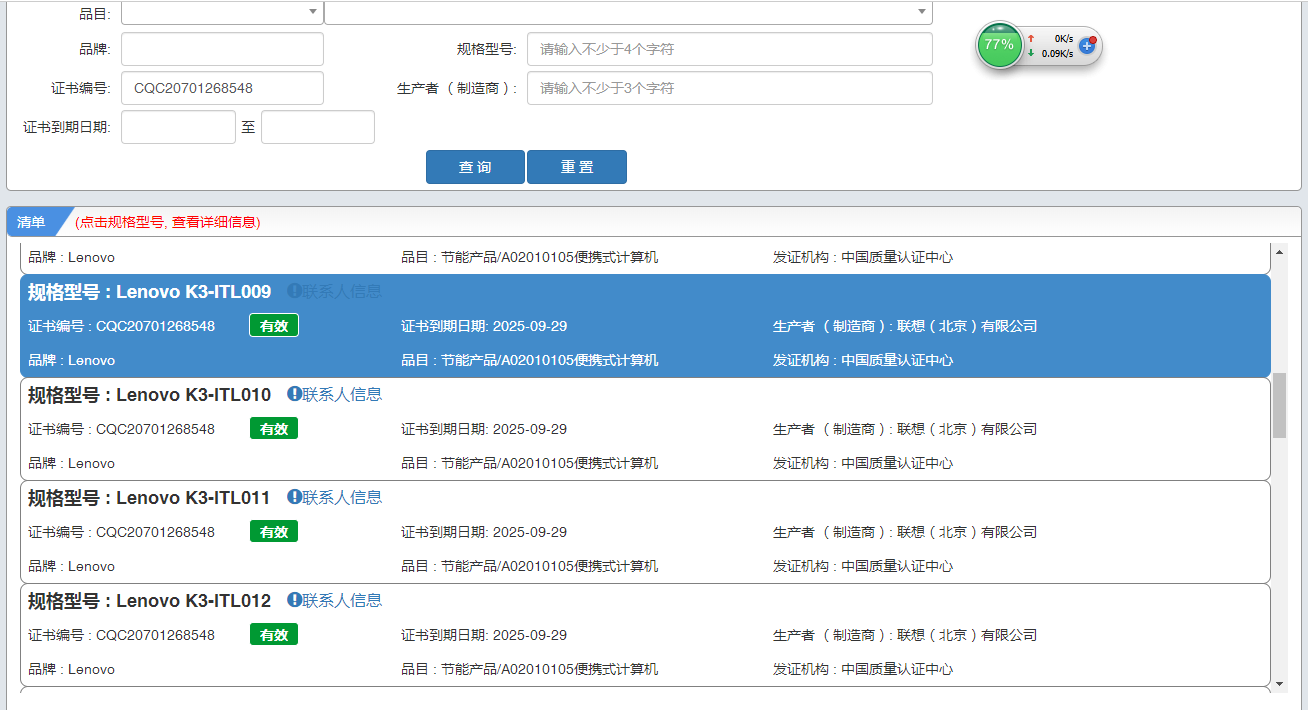Click the red hint text 点击规格型号, 查看详细信息
Image resolution: width=1308 pixels, height=710 pixels.
coord(168,222)
